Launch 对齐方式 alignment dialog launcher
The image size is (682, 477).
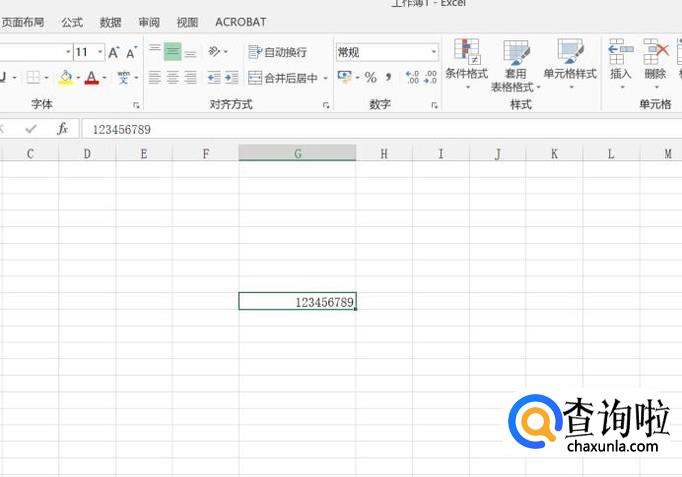coord(326,105)
